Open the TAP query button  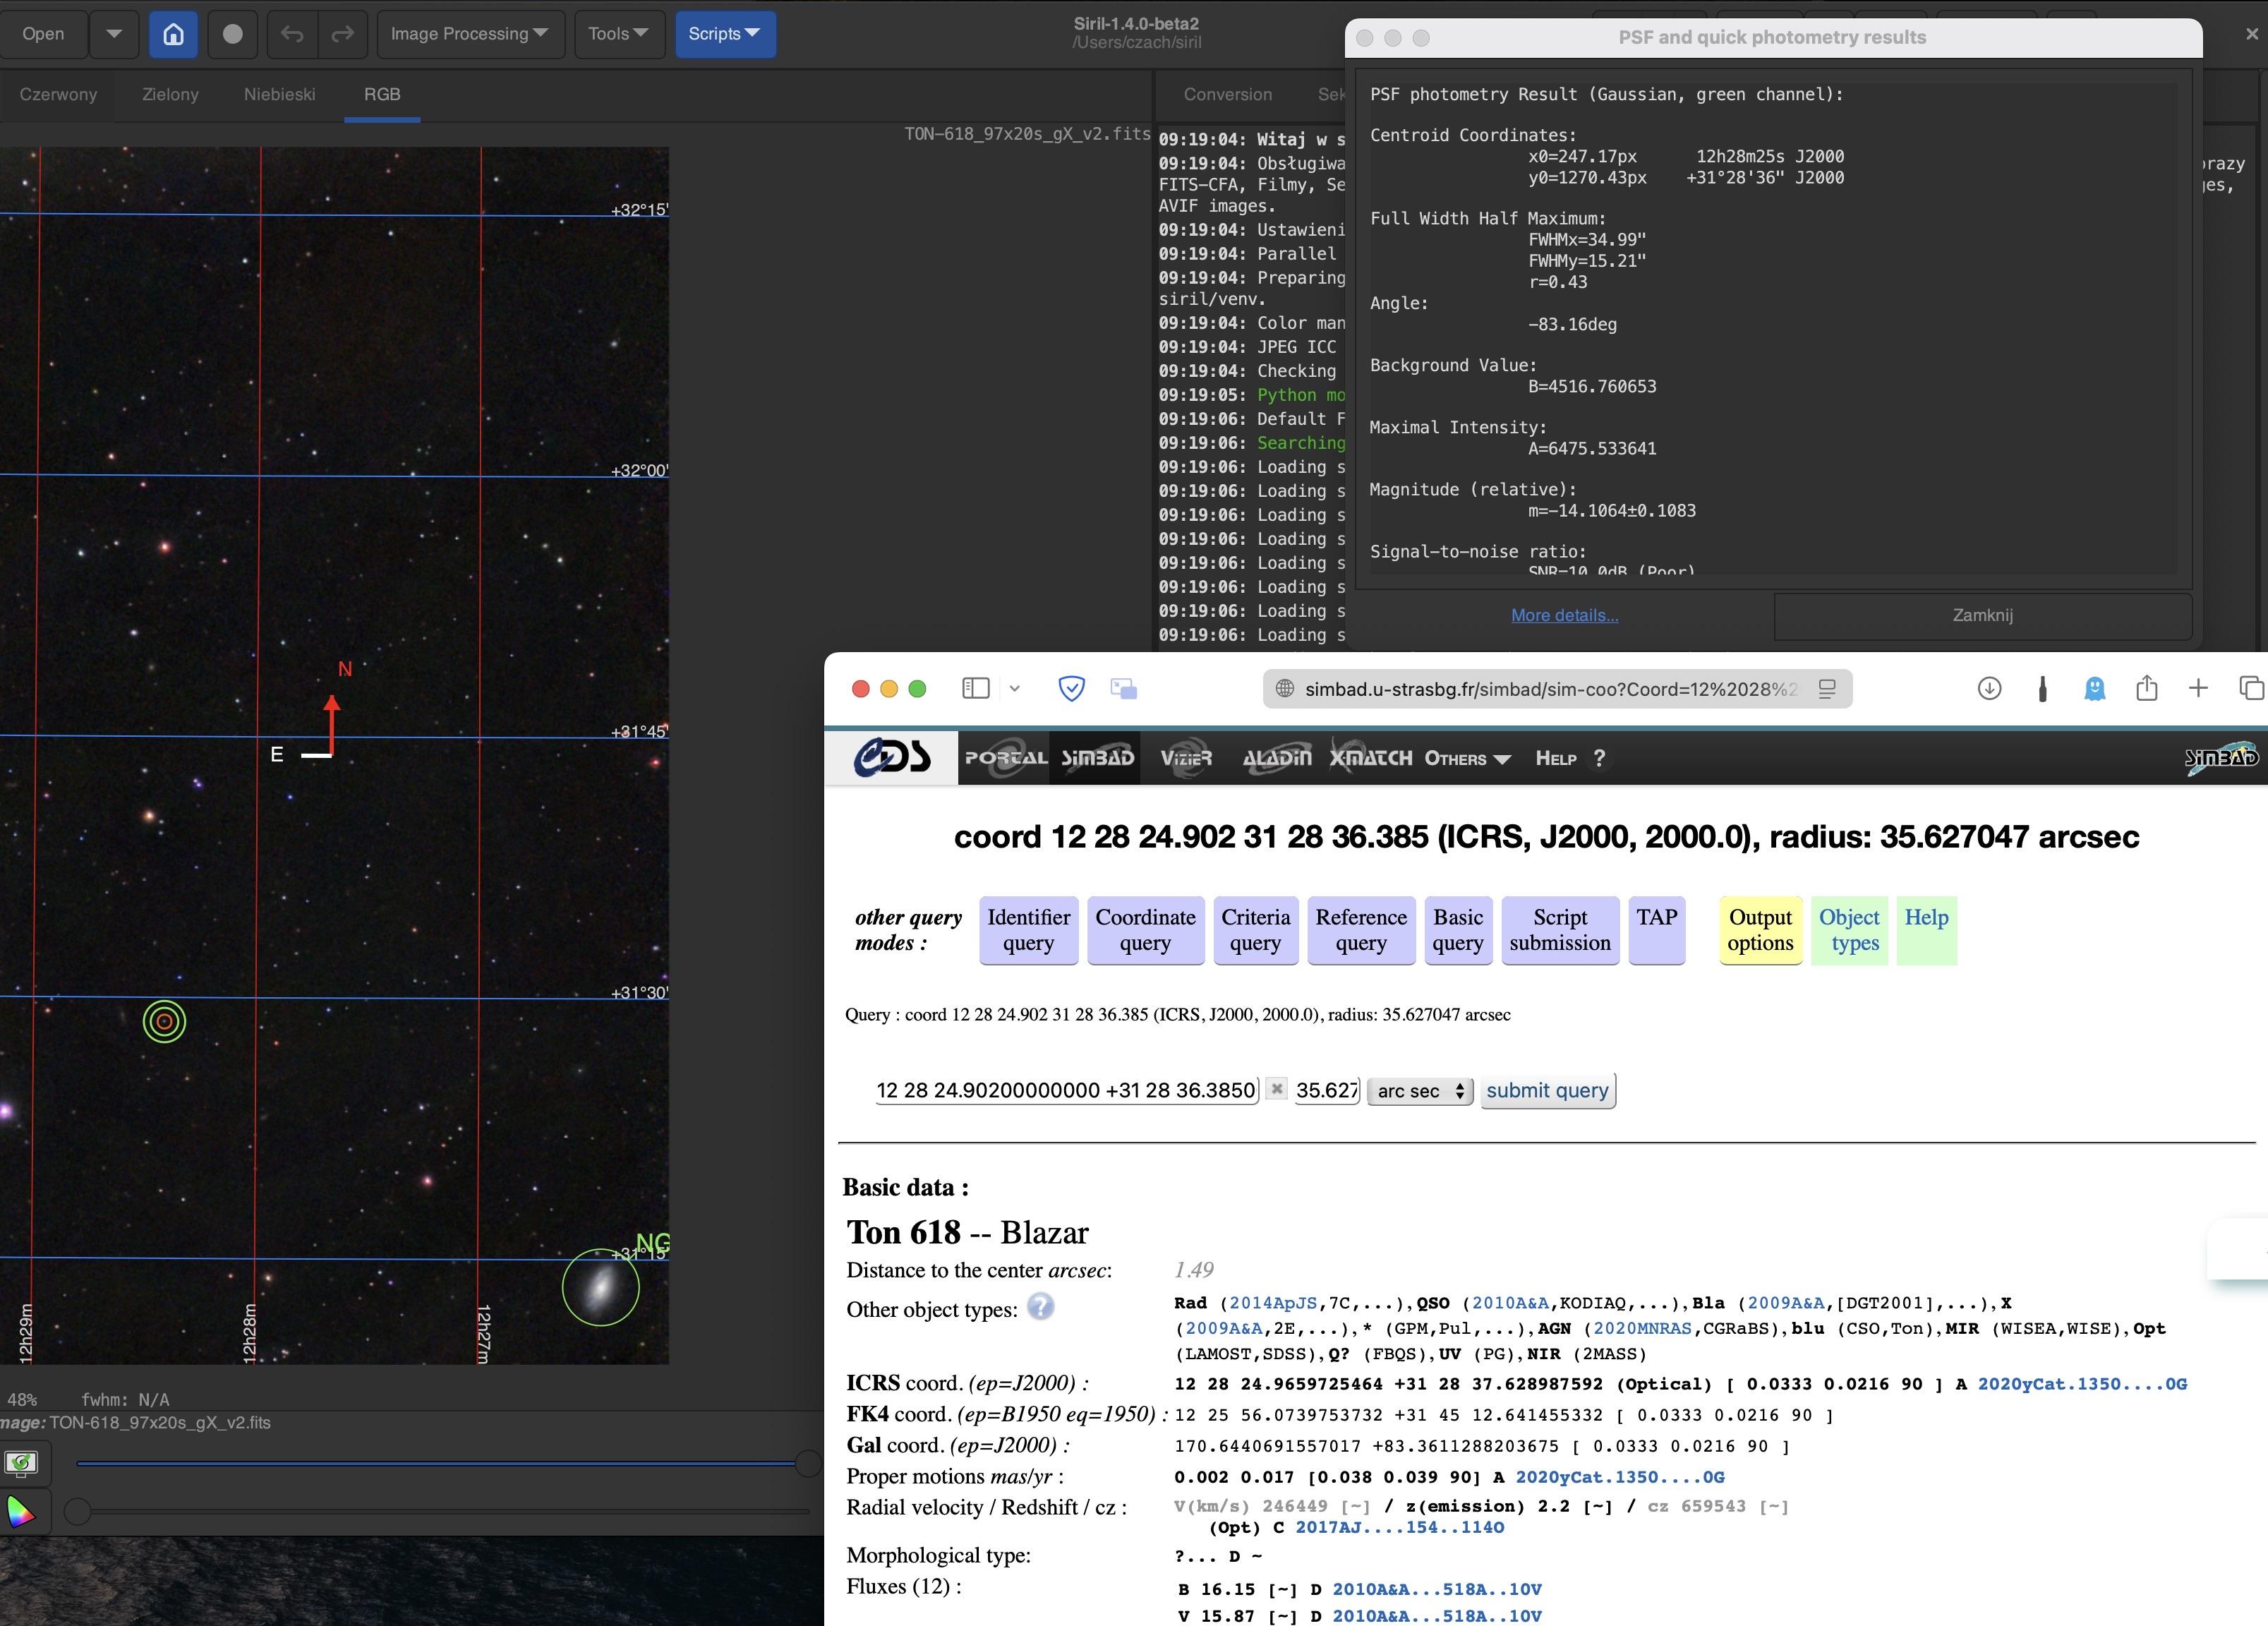[x=1657, y=930]
